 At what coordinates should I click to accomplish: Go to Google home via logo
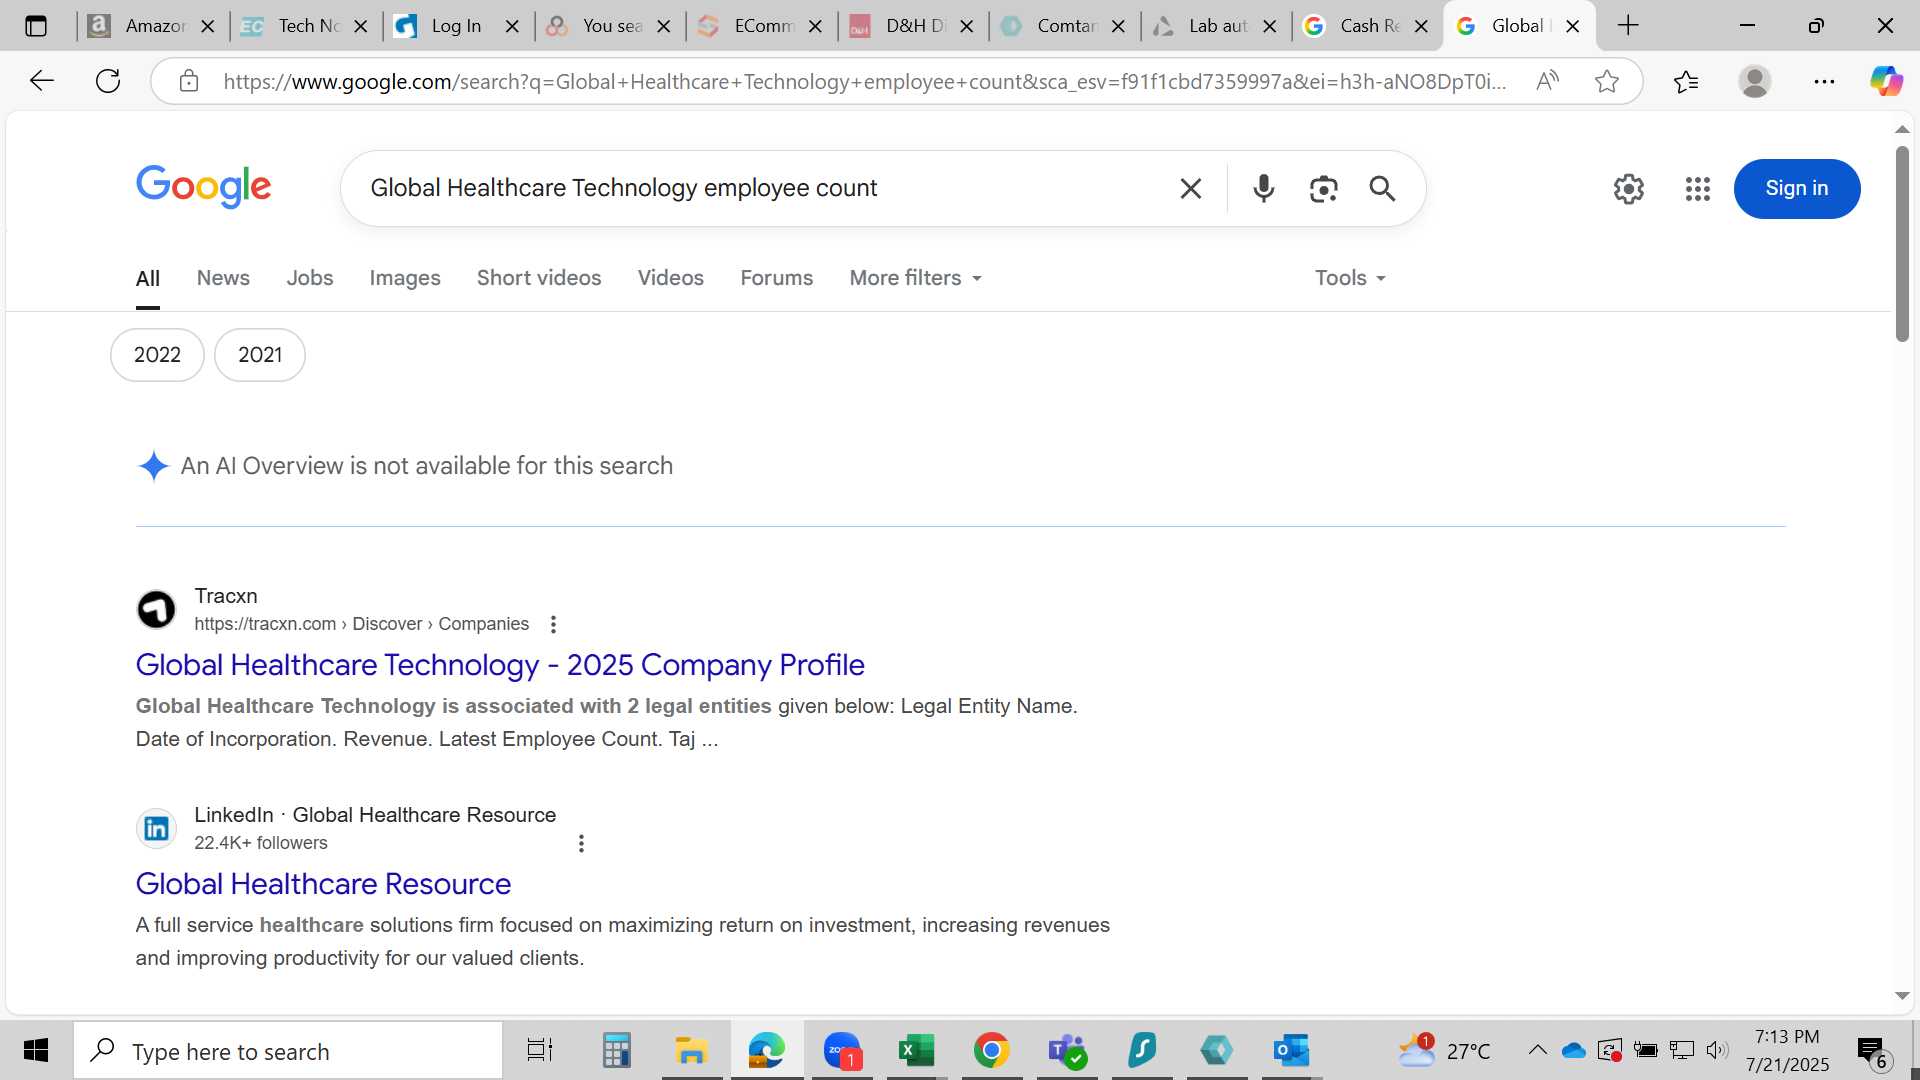click(x=203, y=186)
